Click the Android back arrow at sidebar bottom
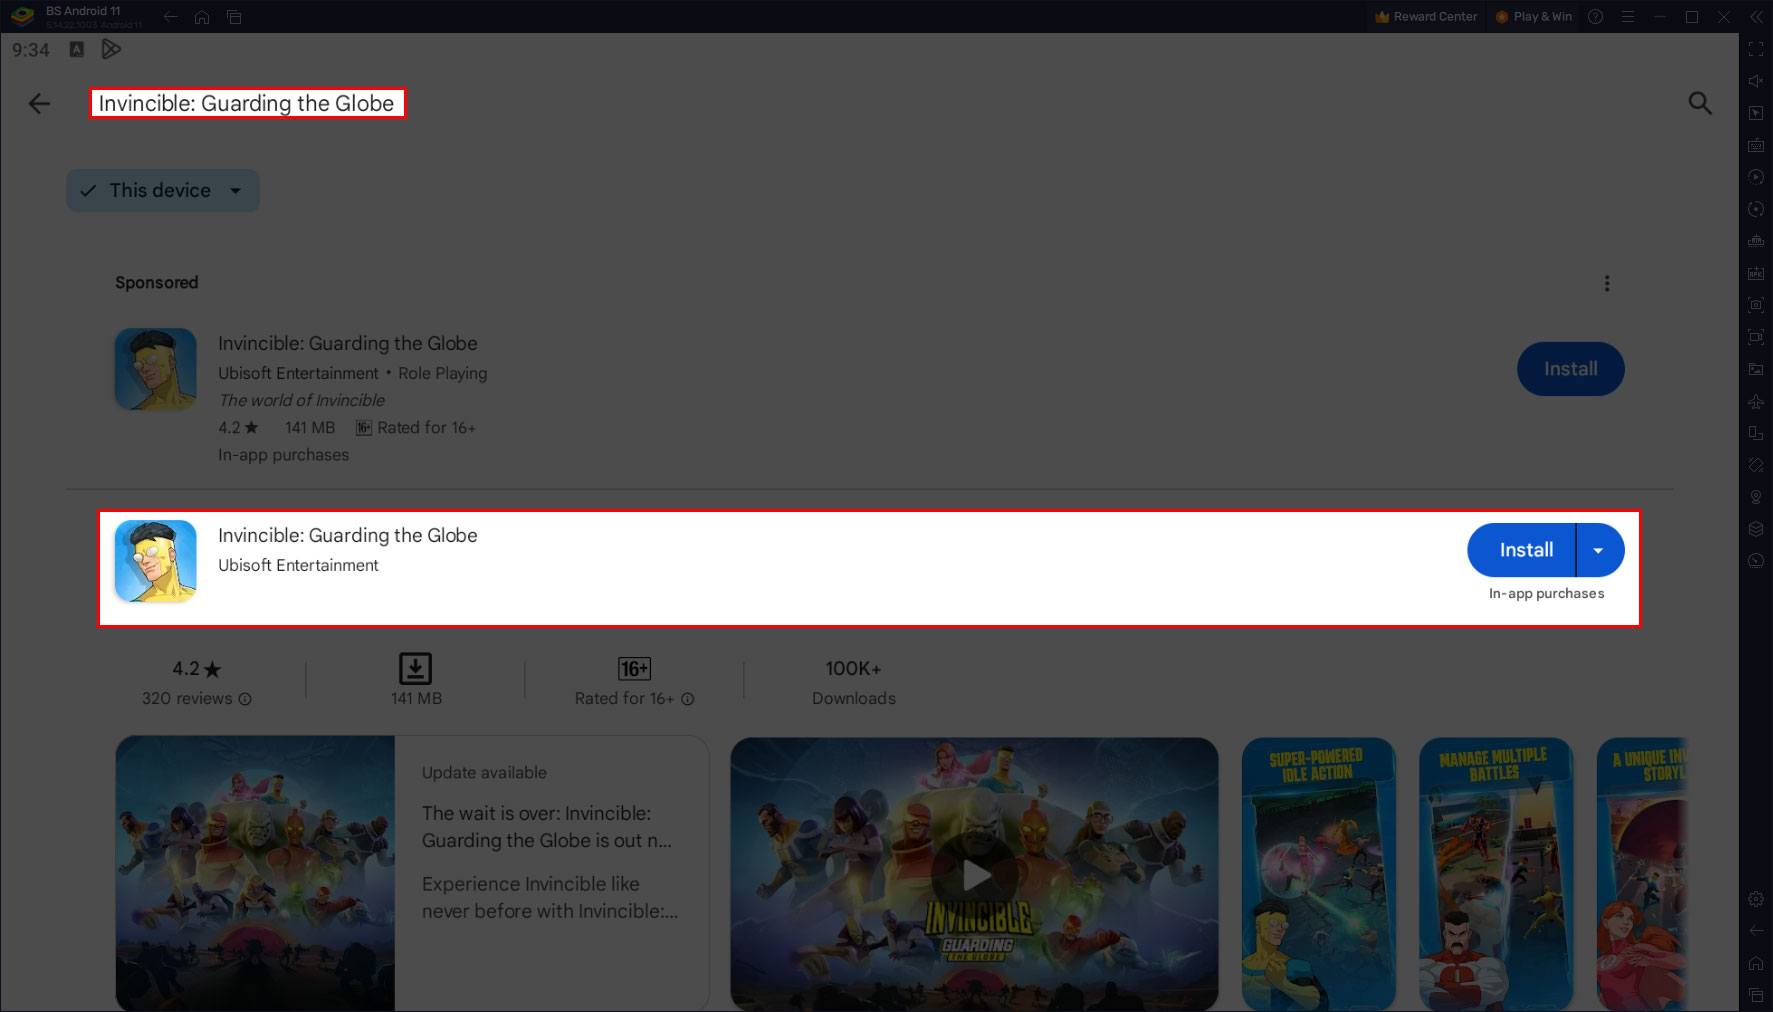Screen dimensions: 1773x1012 click(x=1756, y=931)
